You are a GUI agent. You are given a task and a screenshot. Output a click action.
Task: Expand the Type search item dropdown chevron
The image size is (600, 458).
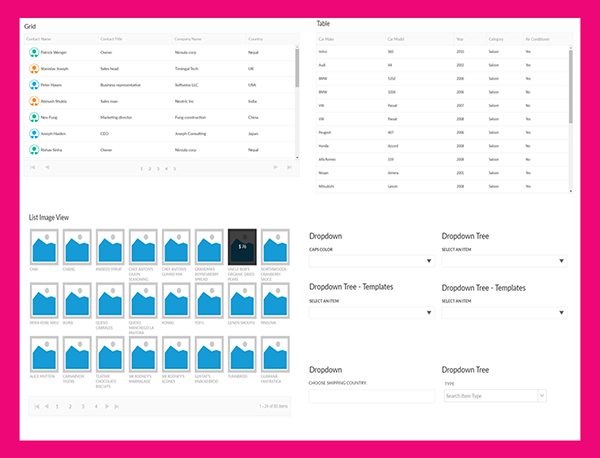click(541, 396)
